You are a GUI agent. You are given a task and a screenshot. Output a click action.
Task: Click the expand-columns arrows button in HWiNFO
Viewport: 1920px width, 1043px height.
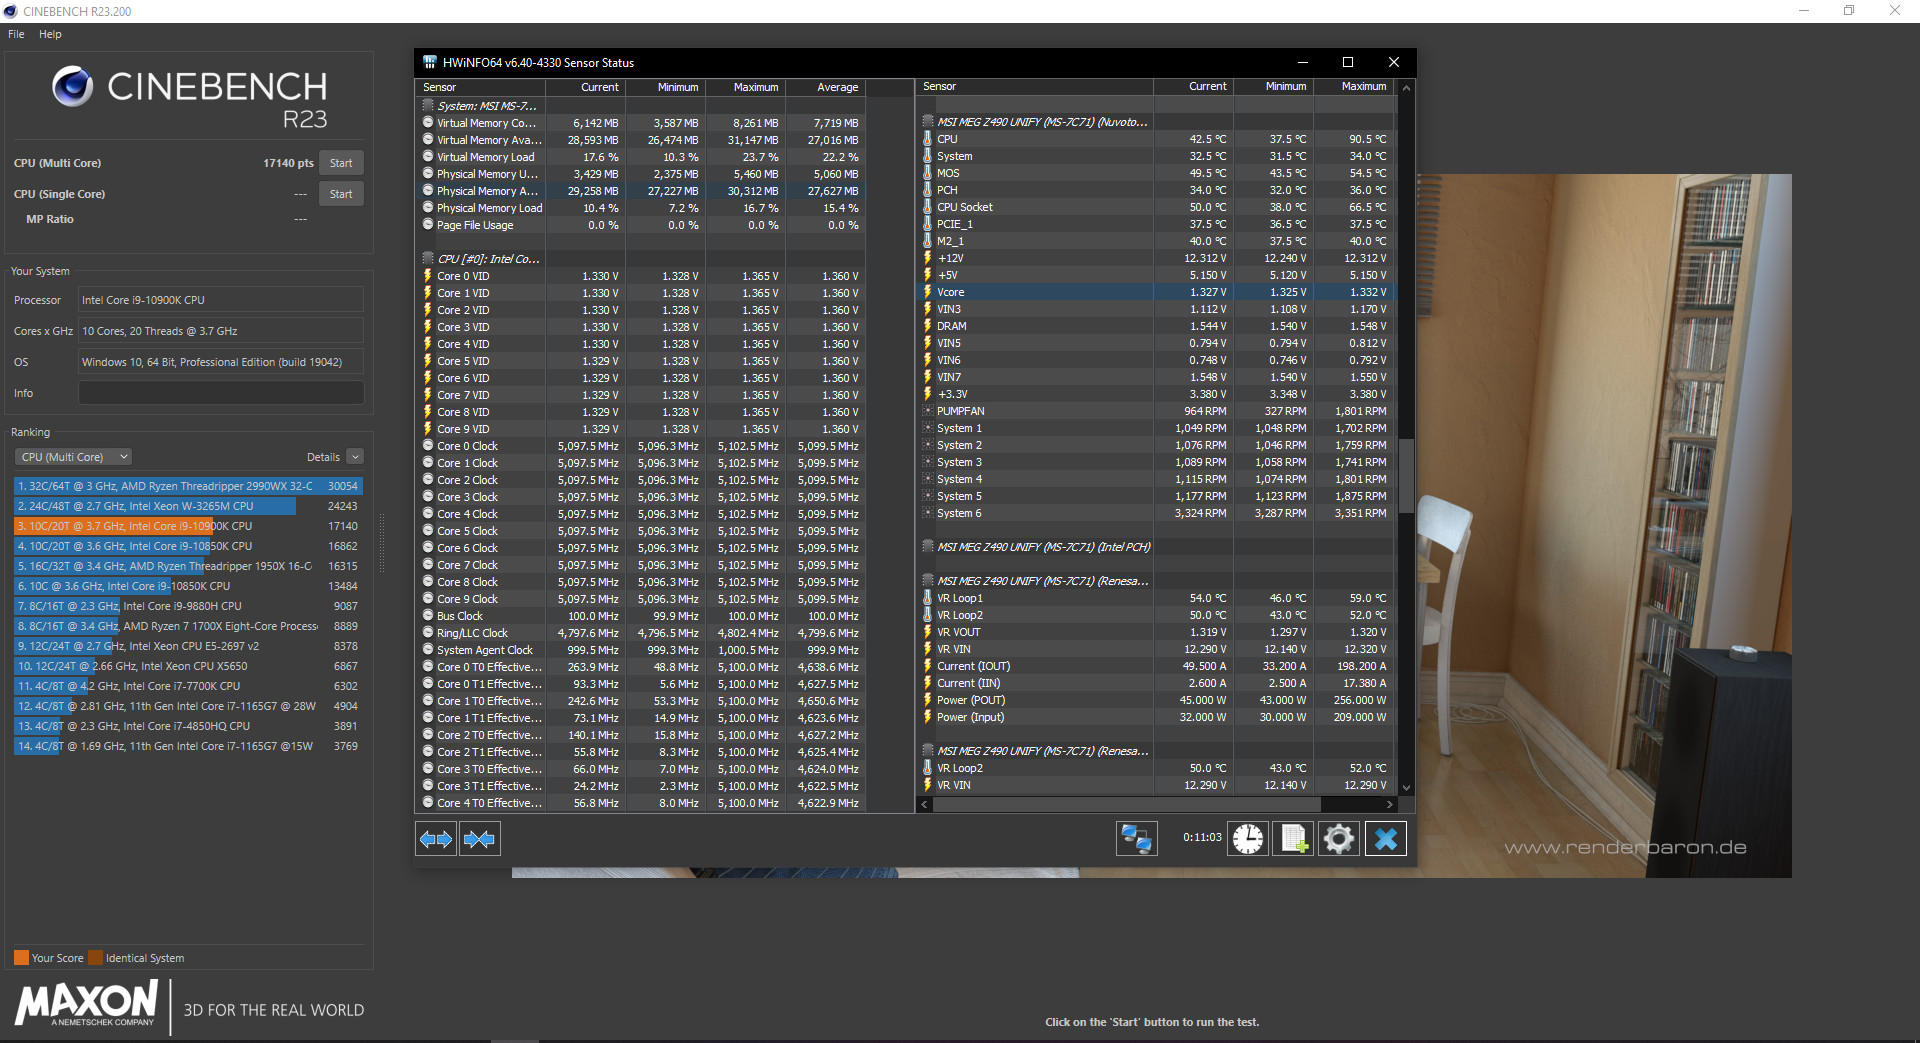436,839
